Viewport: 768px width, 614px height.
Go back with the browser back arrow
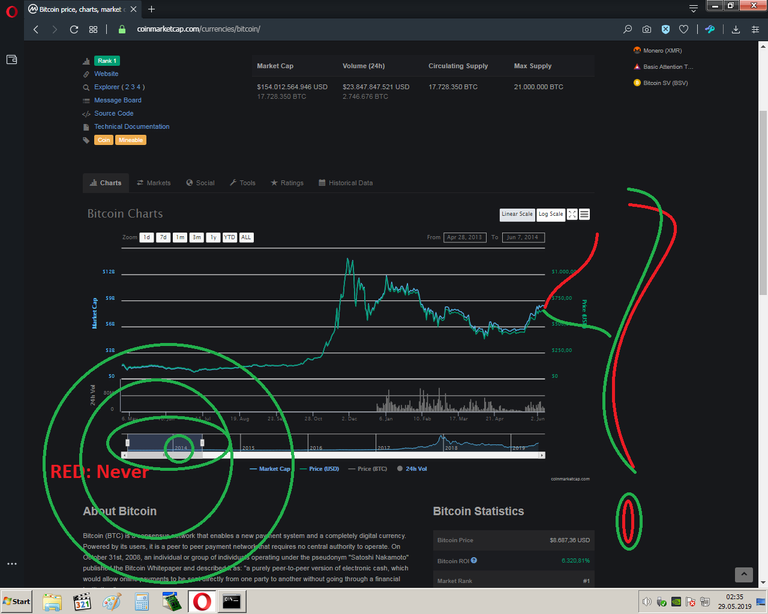coord(36,29)
